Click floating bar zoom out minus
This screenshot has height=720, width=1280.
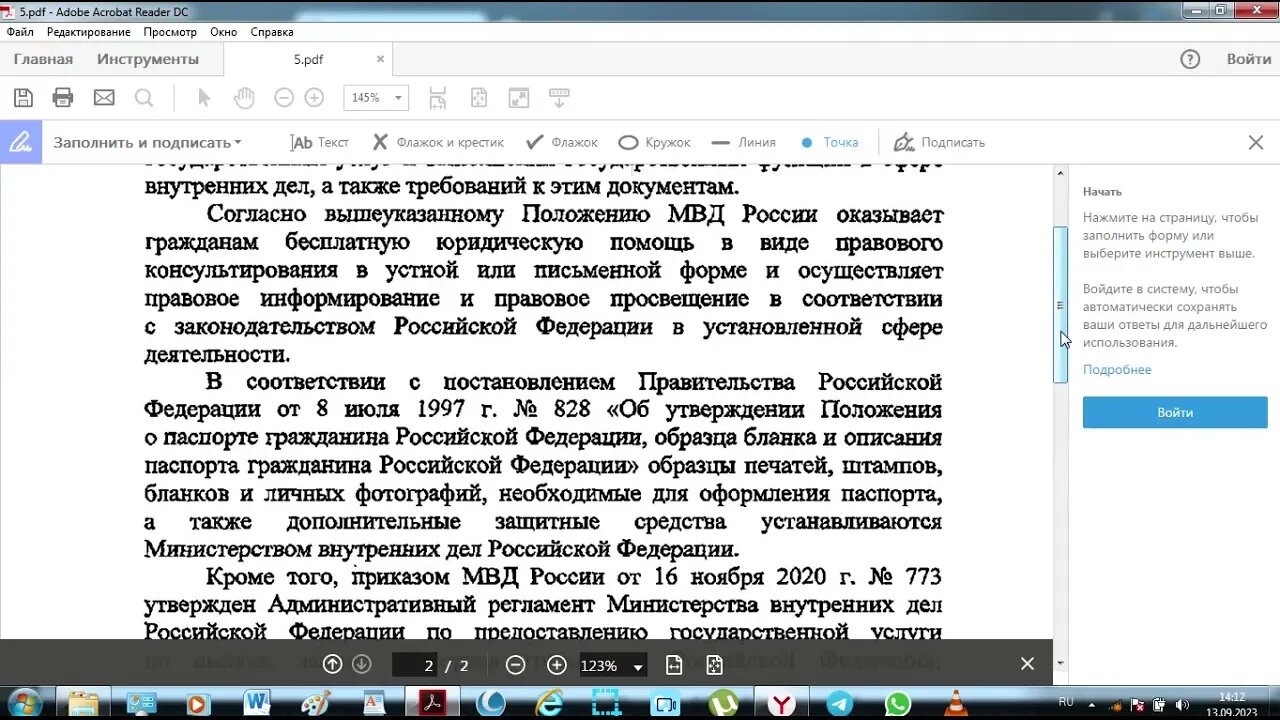tap(516, 665)
